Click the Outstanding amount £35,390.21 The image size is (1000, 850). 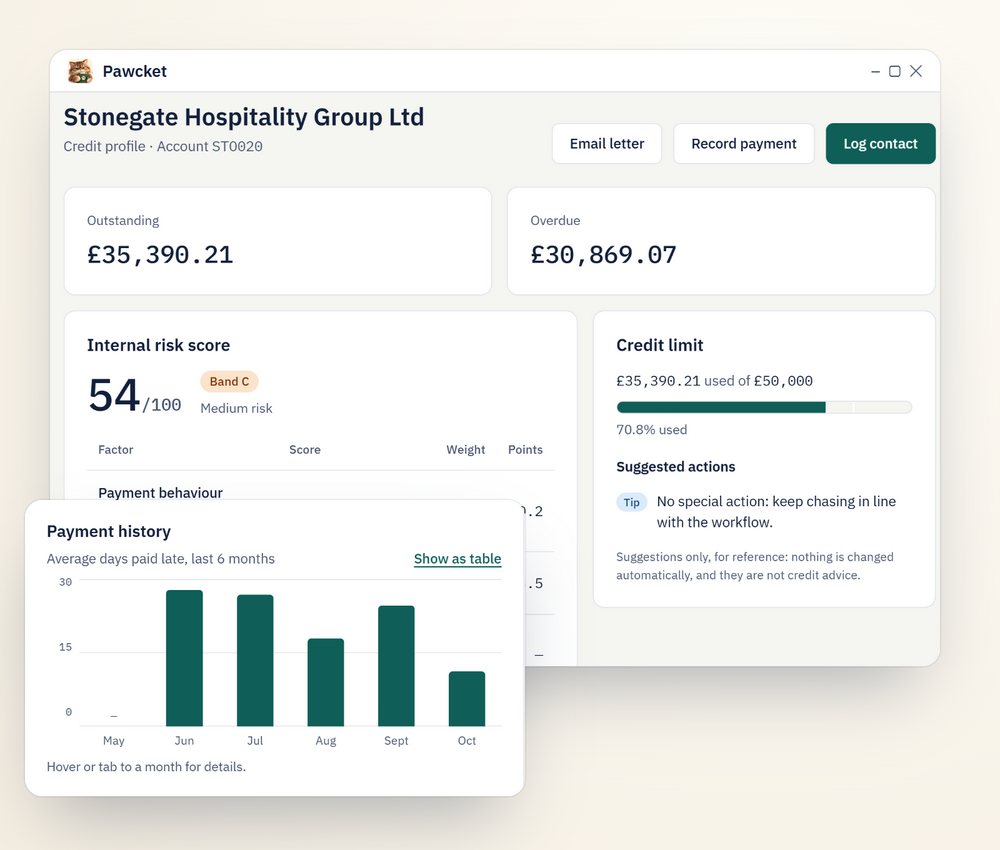click(160, 254)
